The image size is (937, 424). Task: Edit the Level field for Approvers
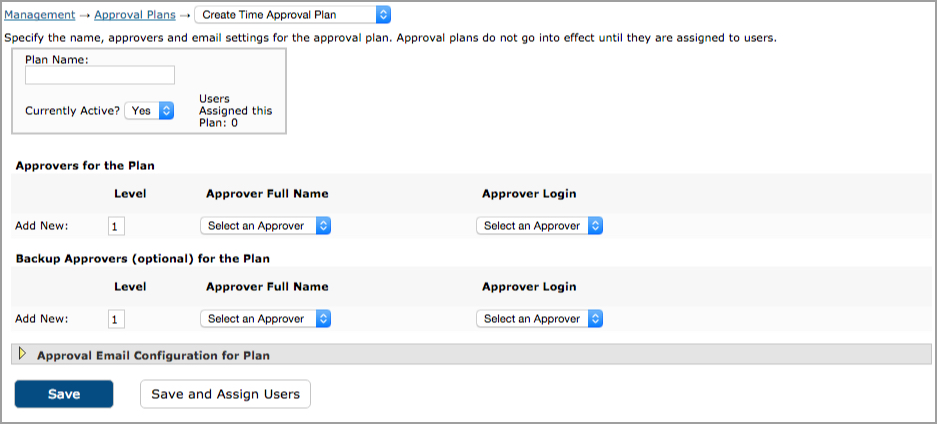click(x=117, y=226)
